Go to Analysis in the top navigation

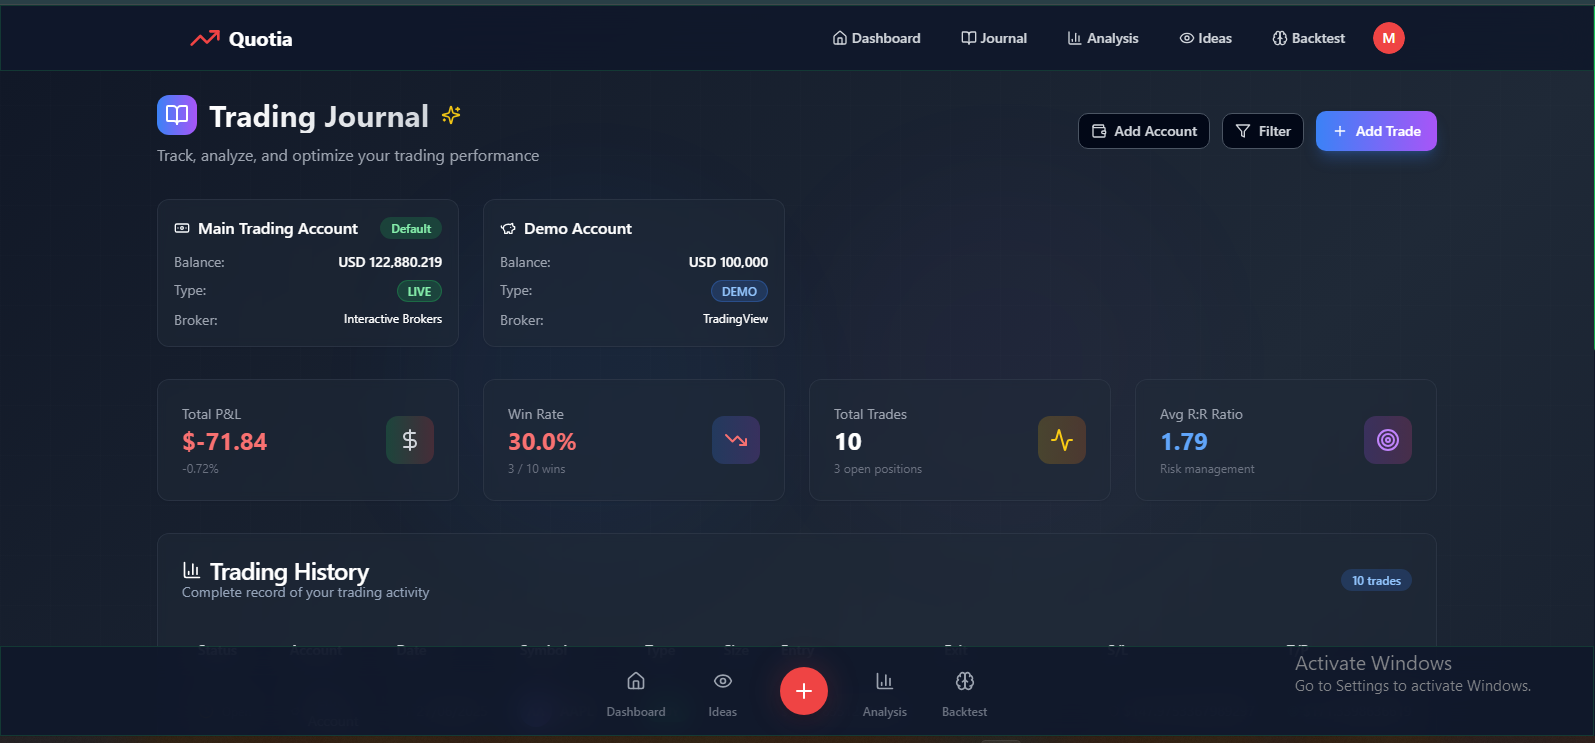(x=1103, y=38)
